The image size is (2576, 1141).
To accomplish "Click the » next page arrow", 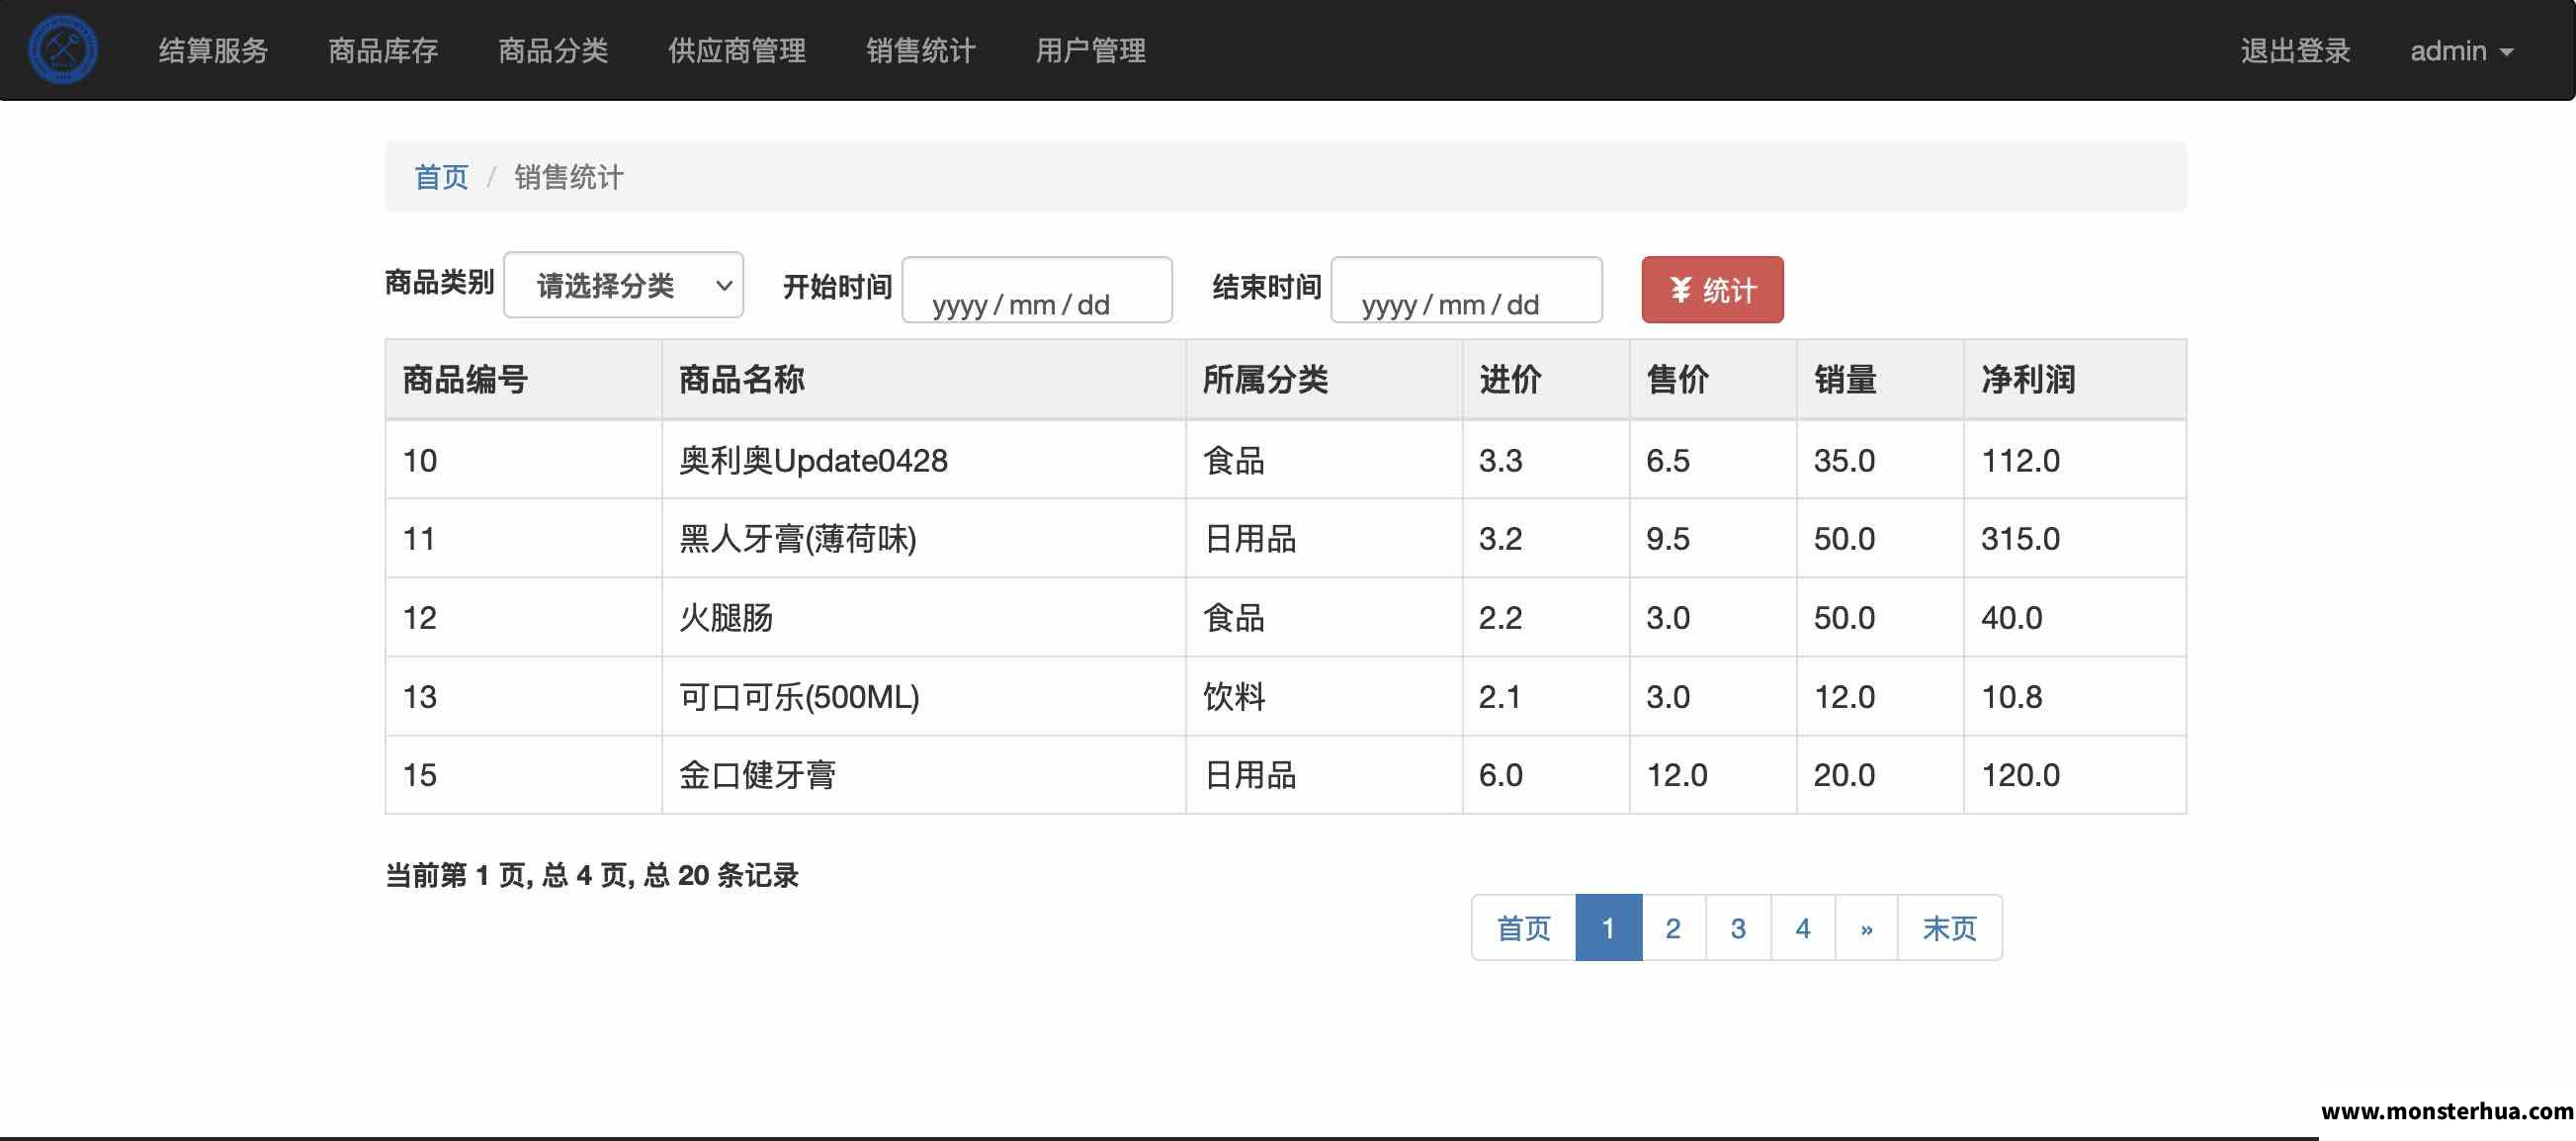I will pos(1866,928).
